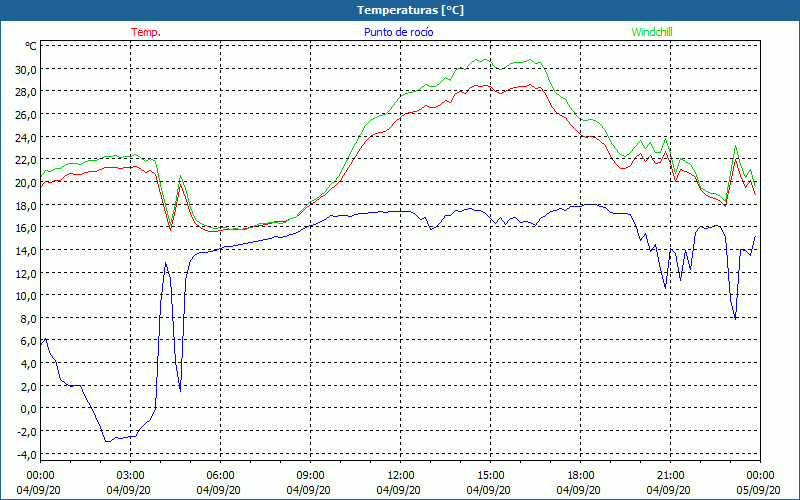Click the 18,0 y-axis value
This screenshot has height=500, width=800.
tap(26, 205)
